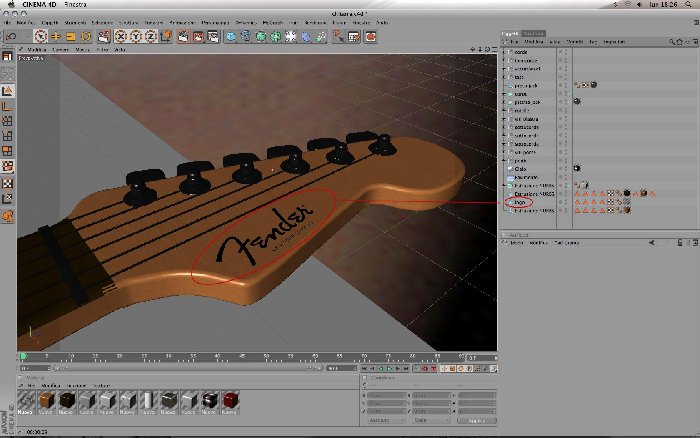This screenshot has width=700, height=438.
Task: Click the red icon at toolbar end
Action: 370,36
